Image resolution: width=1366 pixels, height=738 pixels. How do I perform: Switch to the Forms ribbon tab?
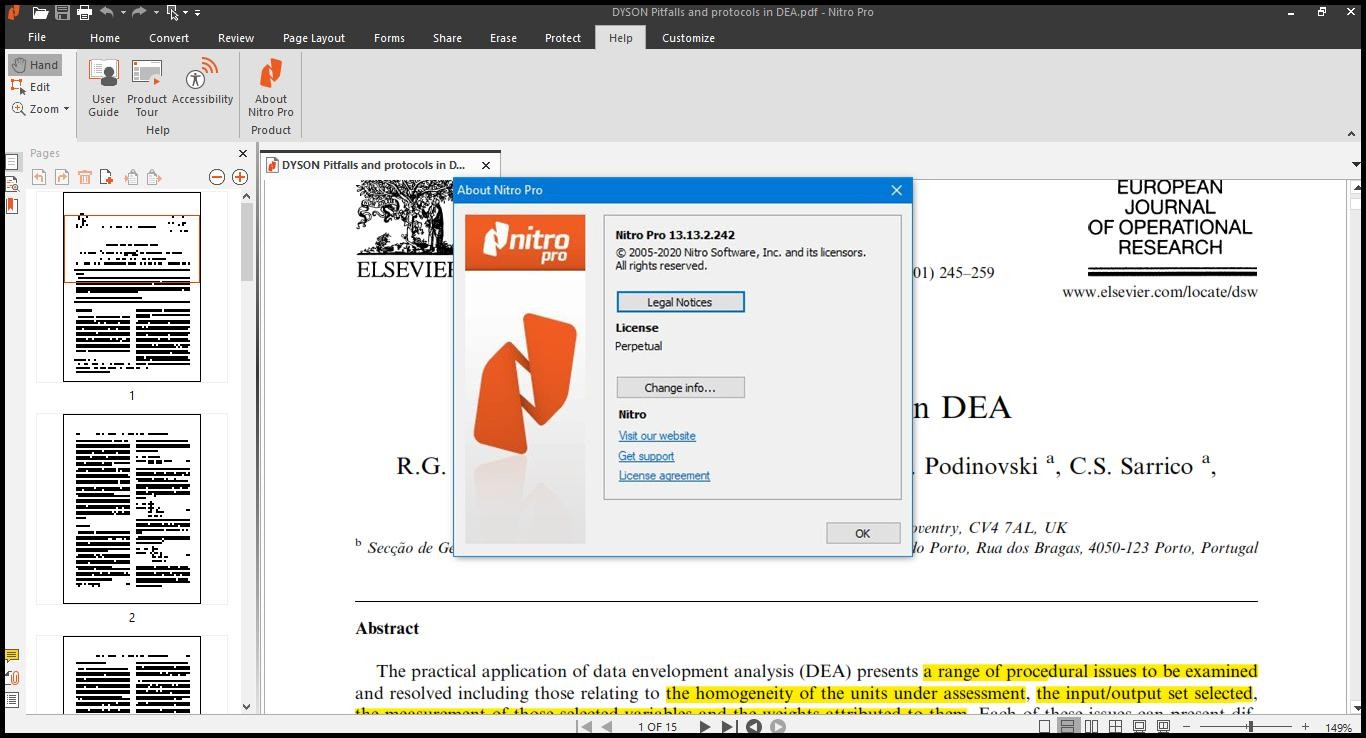coord(389,38)
